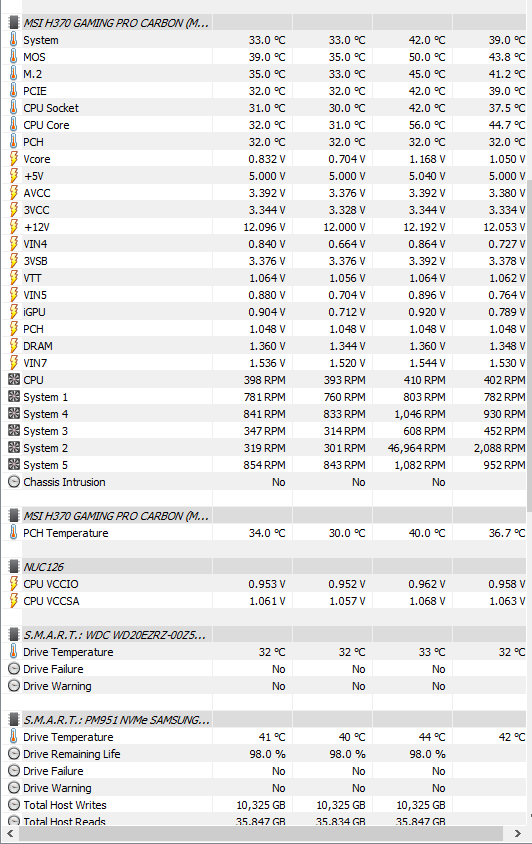
Task: Click the 56.0 °C CPU Core maximum
Action: 427,125
